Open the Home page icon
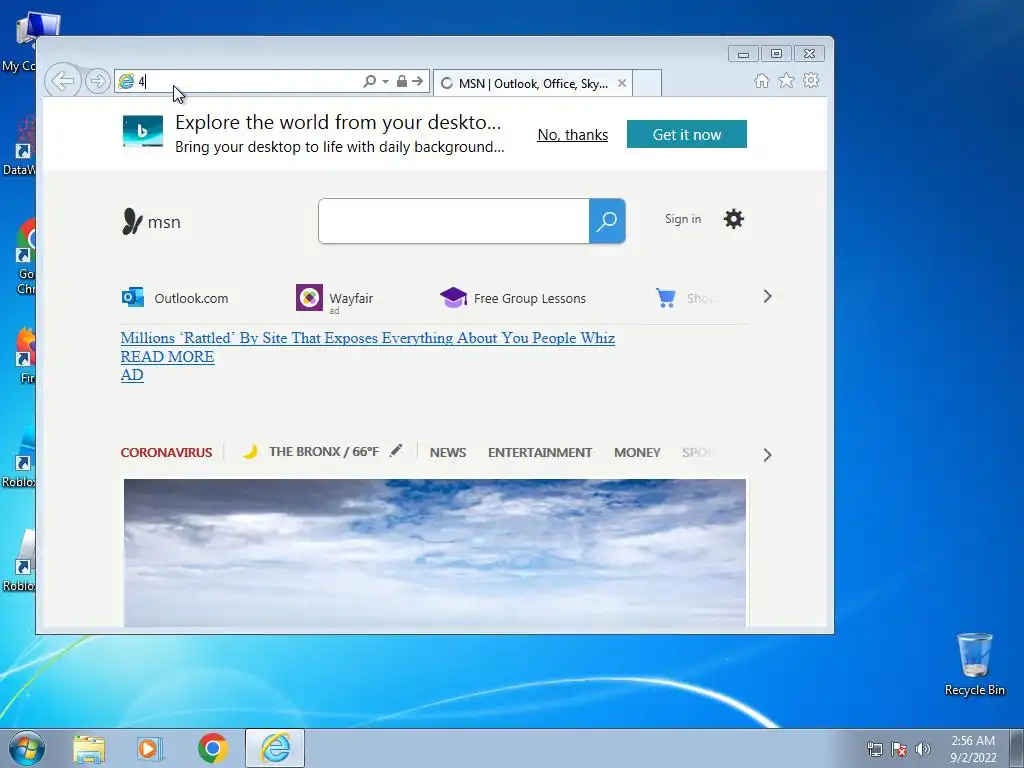Screen dimensions: 1024x768 click(761, 80)
